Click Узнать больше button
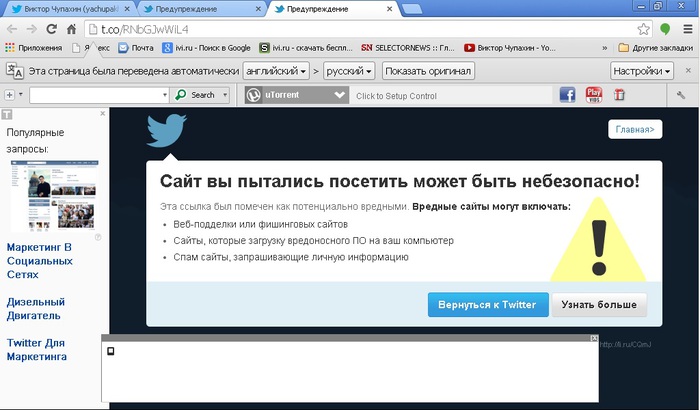 [599, 305]
